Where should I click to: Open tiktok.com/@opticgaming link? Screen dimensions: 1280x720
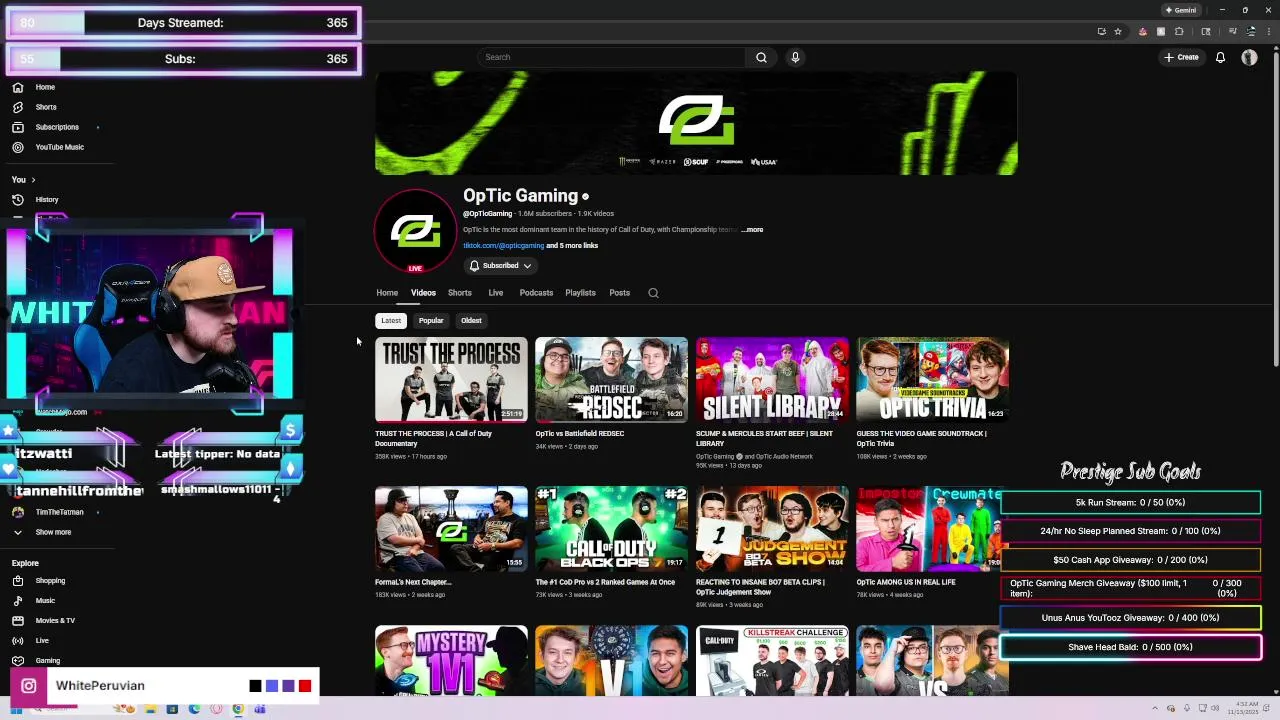[503, 246]
